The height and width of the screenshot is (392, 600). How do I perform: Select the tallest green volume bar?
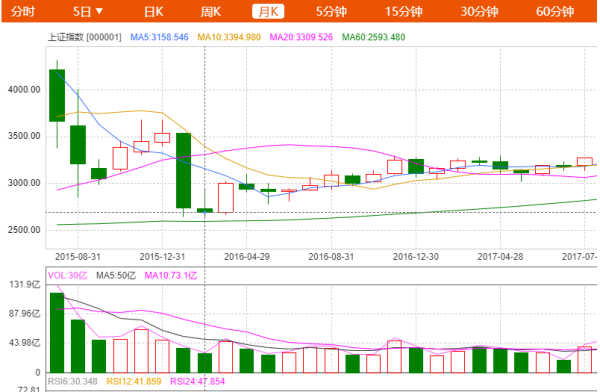click(57, 333)
